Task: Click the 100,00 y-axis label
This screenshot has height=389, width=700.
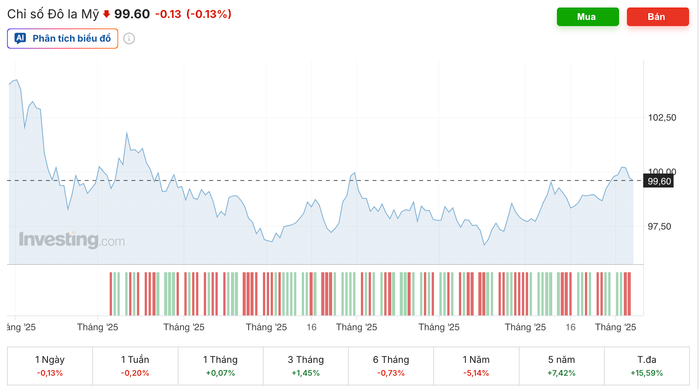Action: click(x=662, y=171)
